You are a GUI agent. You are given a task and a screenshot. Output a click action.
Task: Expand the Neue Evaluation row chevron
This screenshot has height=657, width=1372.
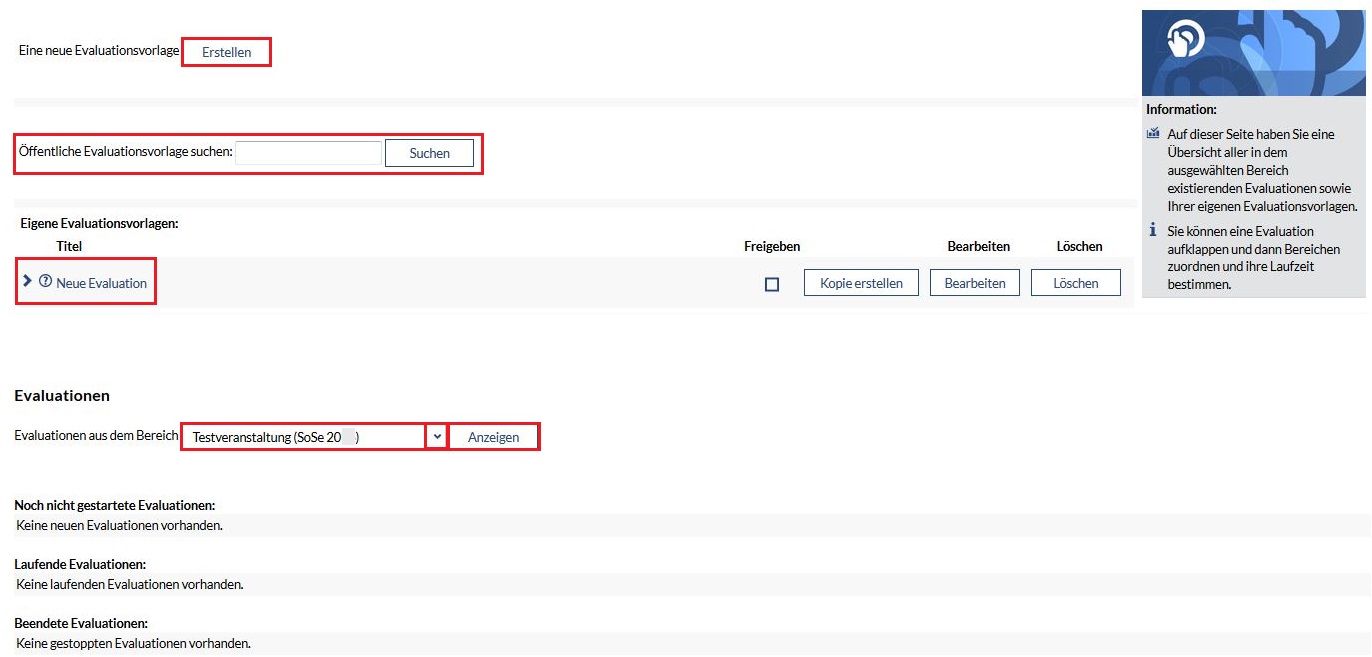pos(27,282)
